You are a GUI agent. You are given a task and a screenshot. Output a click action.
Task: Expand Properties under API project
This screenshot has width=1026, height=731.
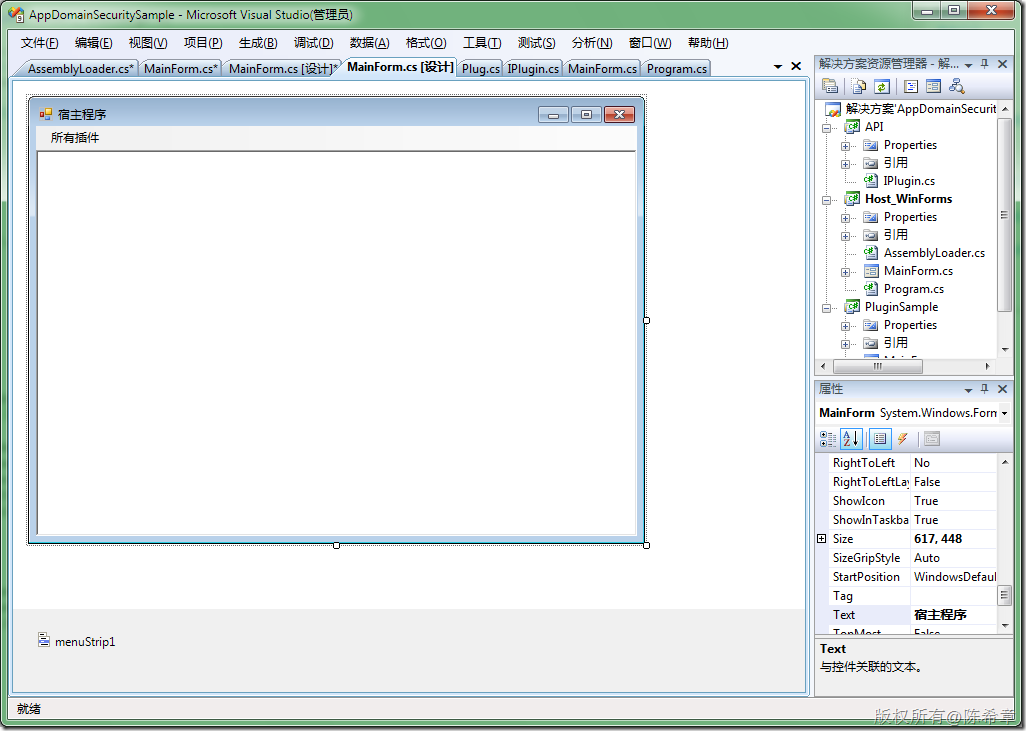point(845,146)
